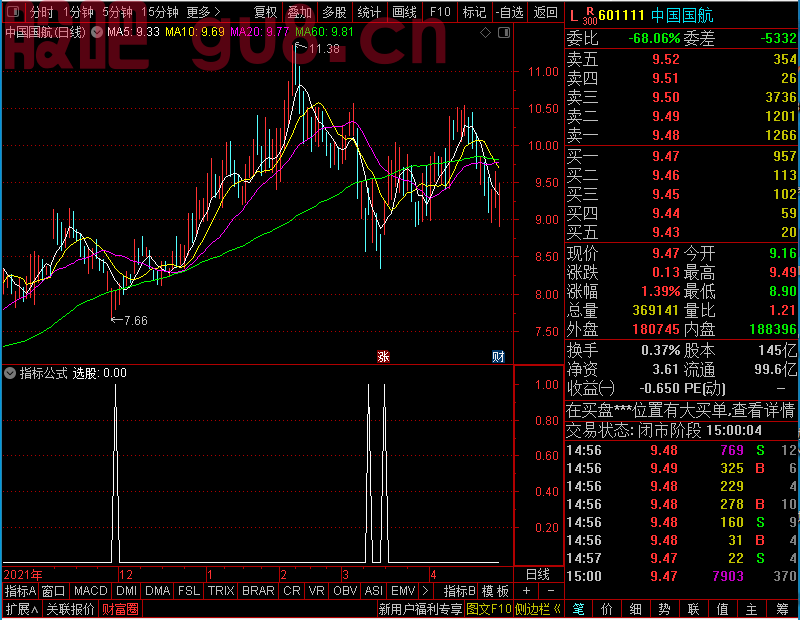Show more indicators with the arrow after EMV
This screenshot has height=620, width=800.
pos(426,591)
